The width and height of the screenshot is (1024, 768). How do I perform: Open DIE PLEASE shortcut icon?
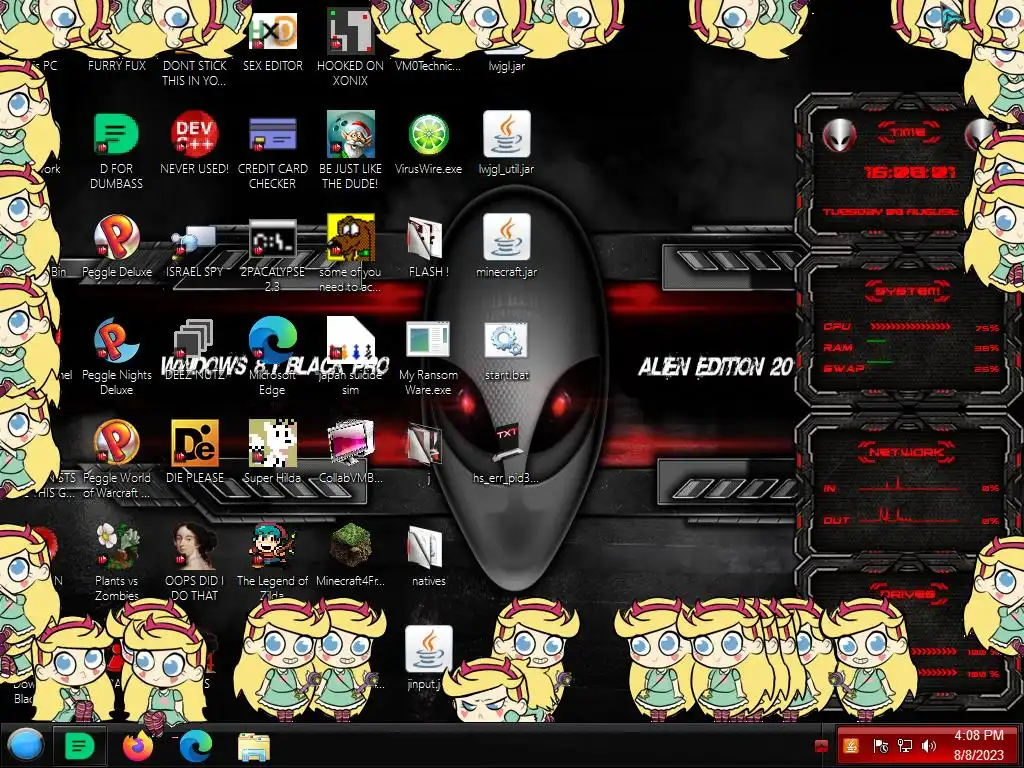(195, 443)
